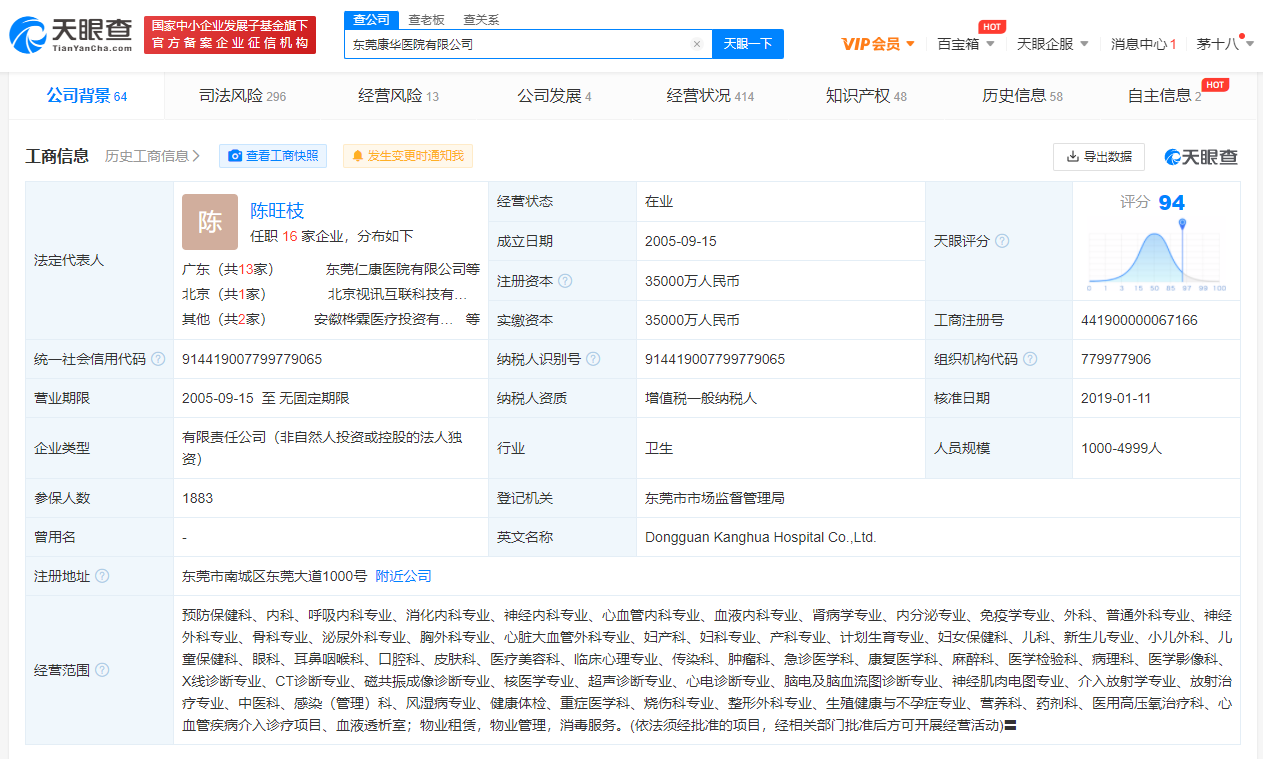
Task: Open 消息中心 notifications
Action: pyautogui.click(x=1143, y=44)
